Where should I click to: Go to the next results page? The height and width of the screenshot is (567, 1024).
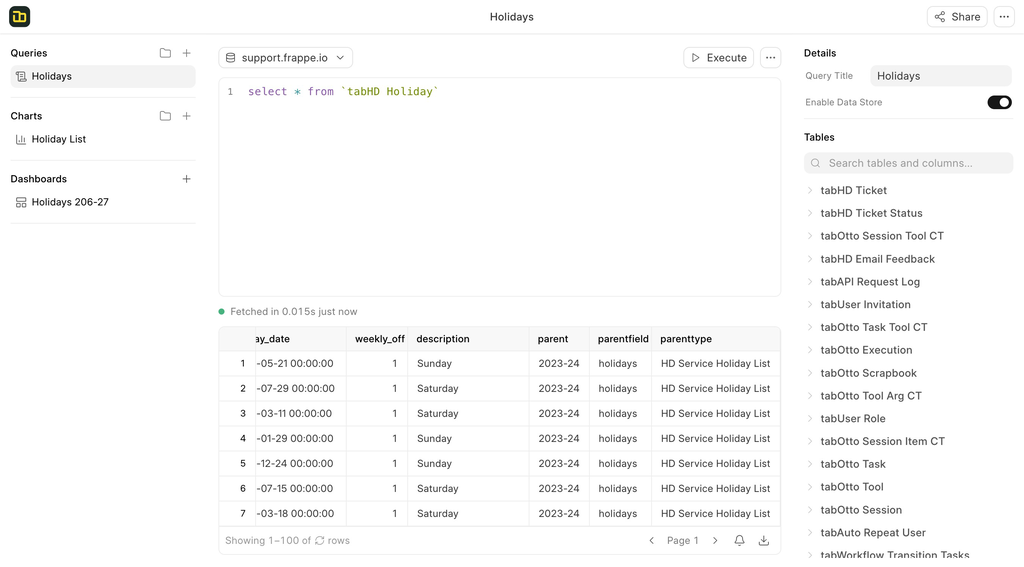click(715, 541)
